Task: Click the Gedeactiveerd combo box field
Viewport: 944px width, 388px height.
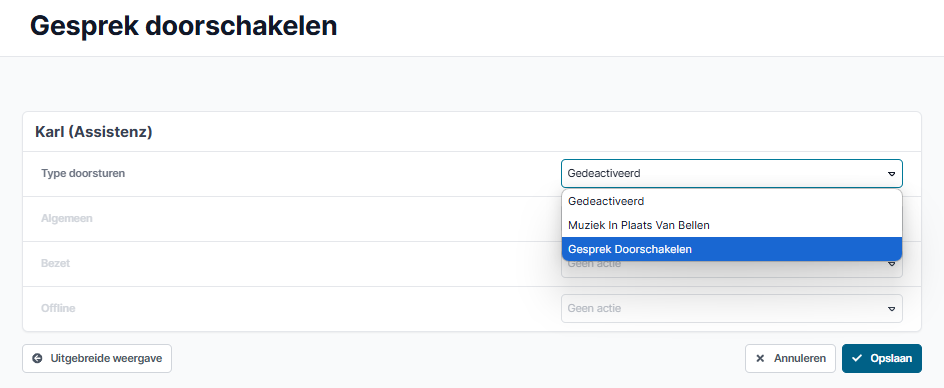Action: (731, 174)
